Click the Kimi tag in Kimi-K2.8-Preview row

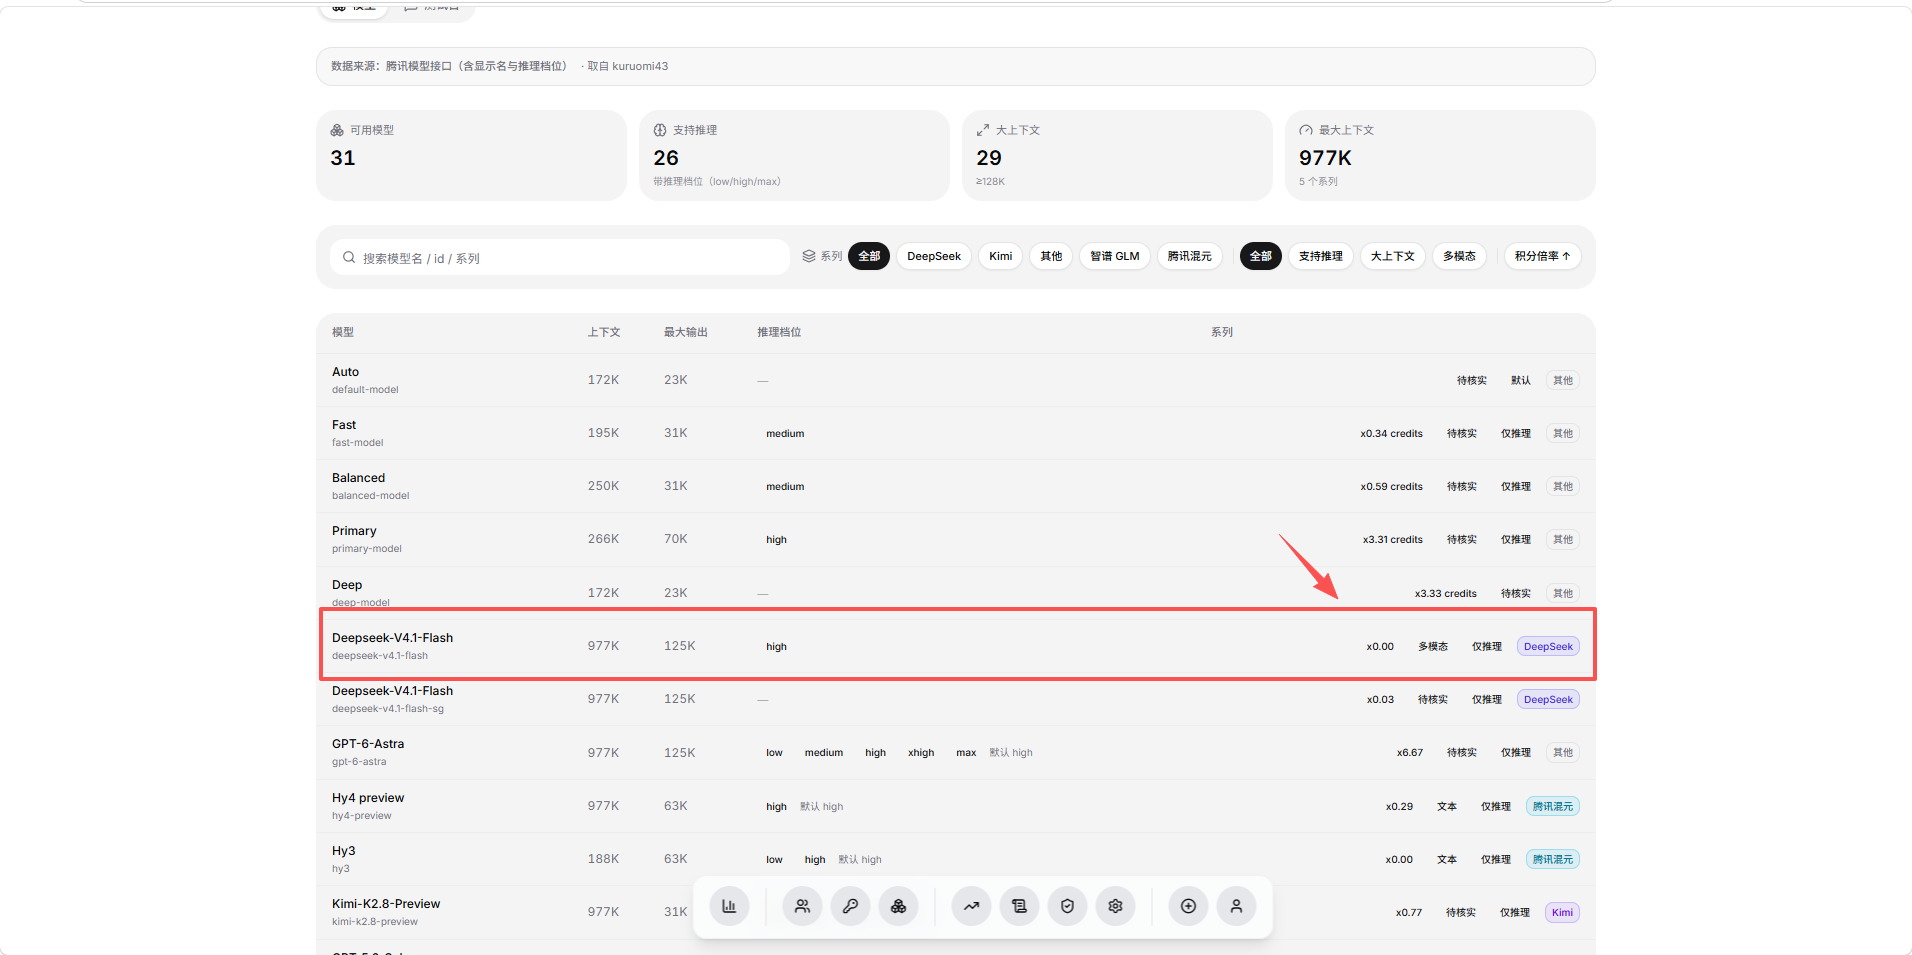coord(1563,912)
